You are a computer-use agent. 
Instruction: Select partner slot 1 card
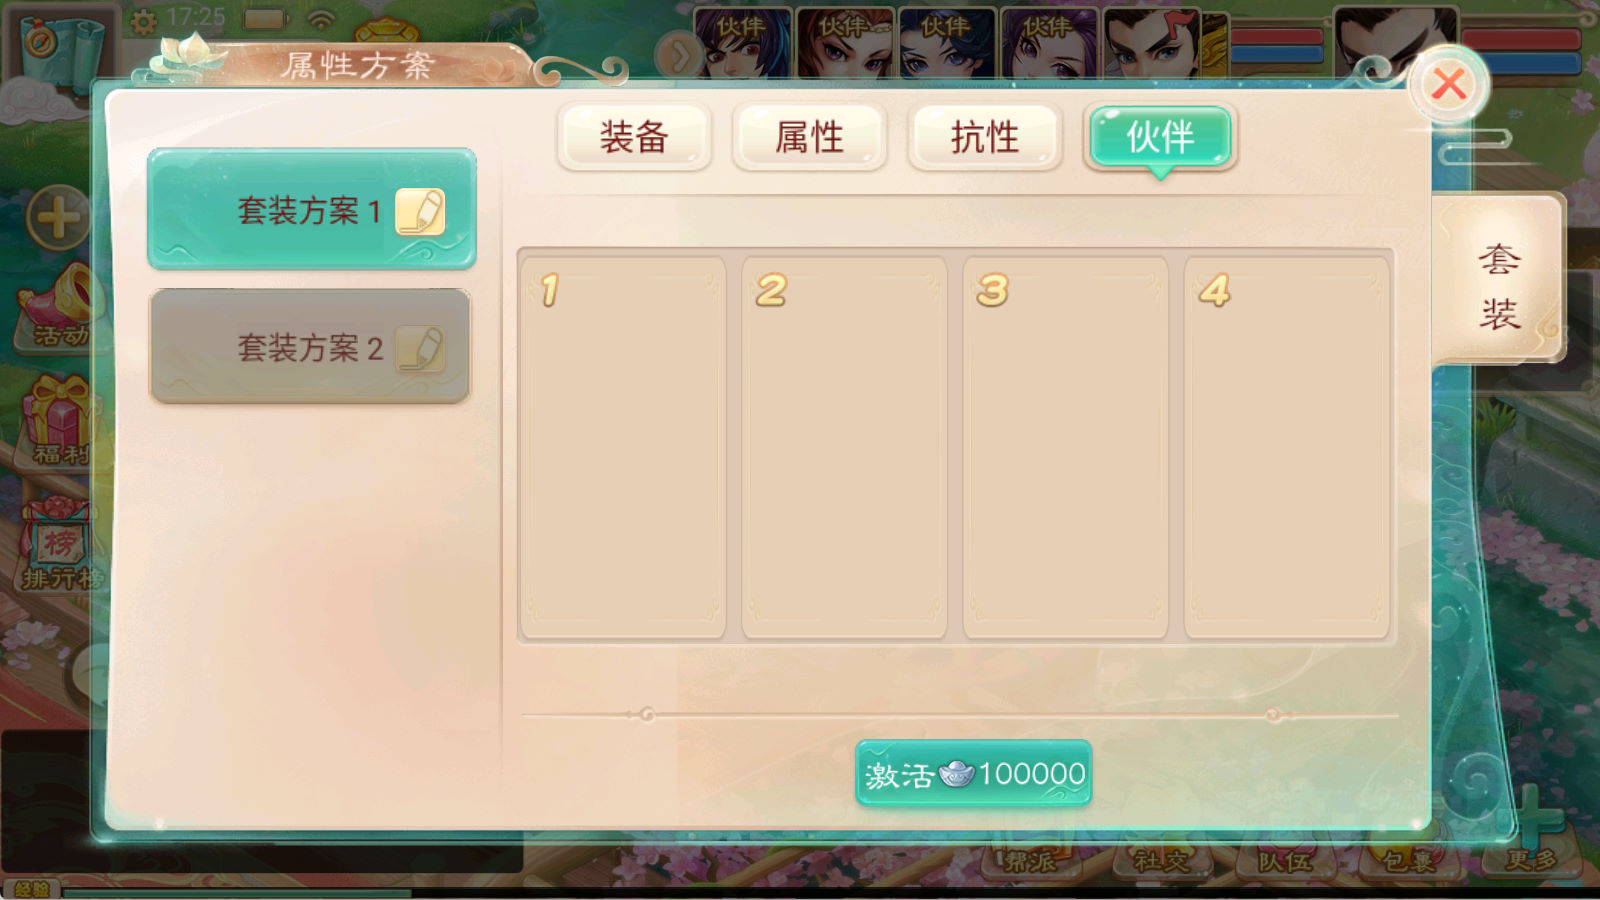tap(622, 447)
